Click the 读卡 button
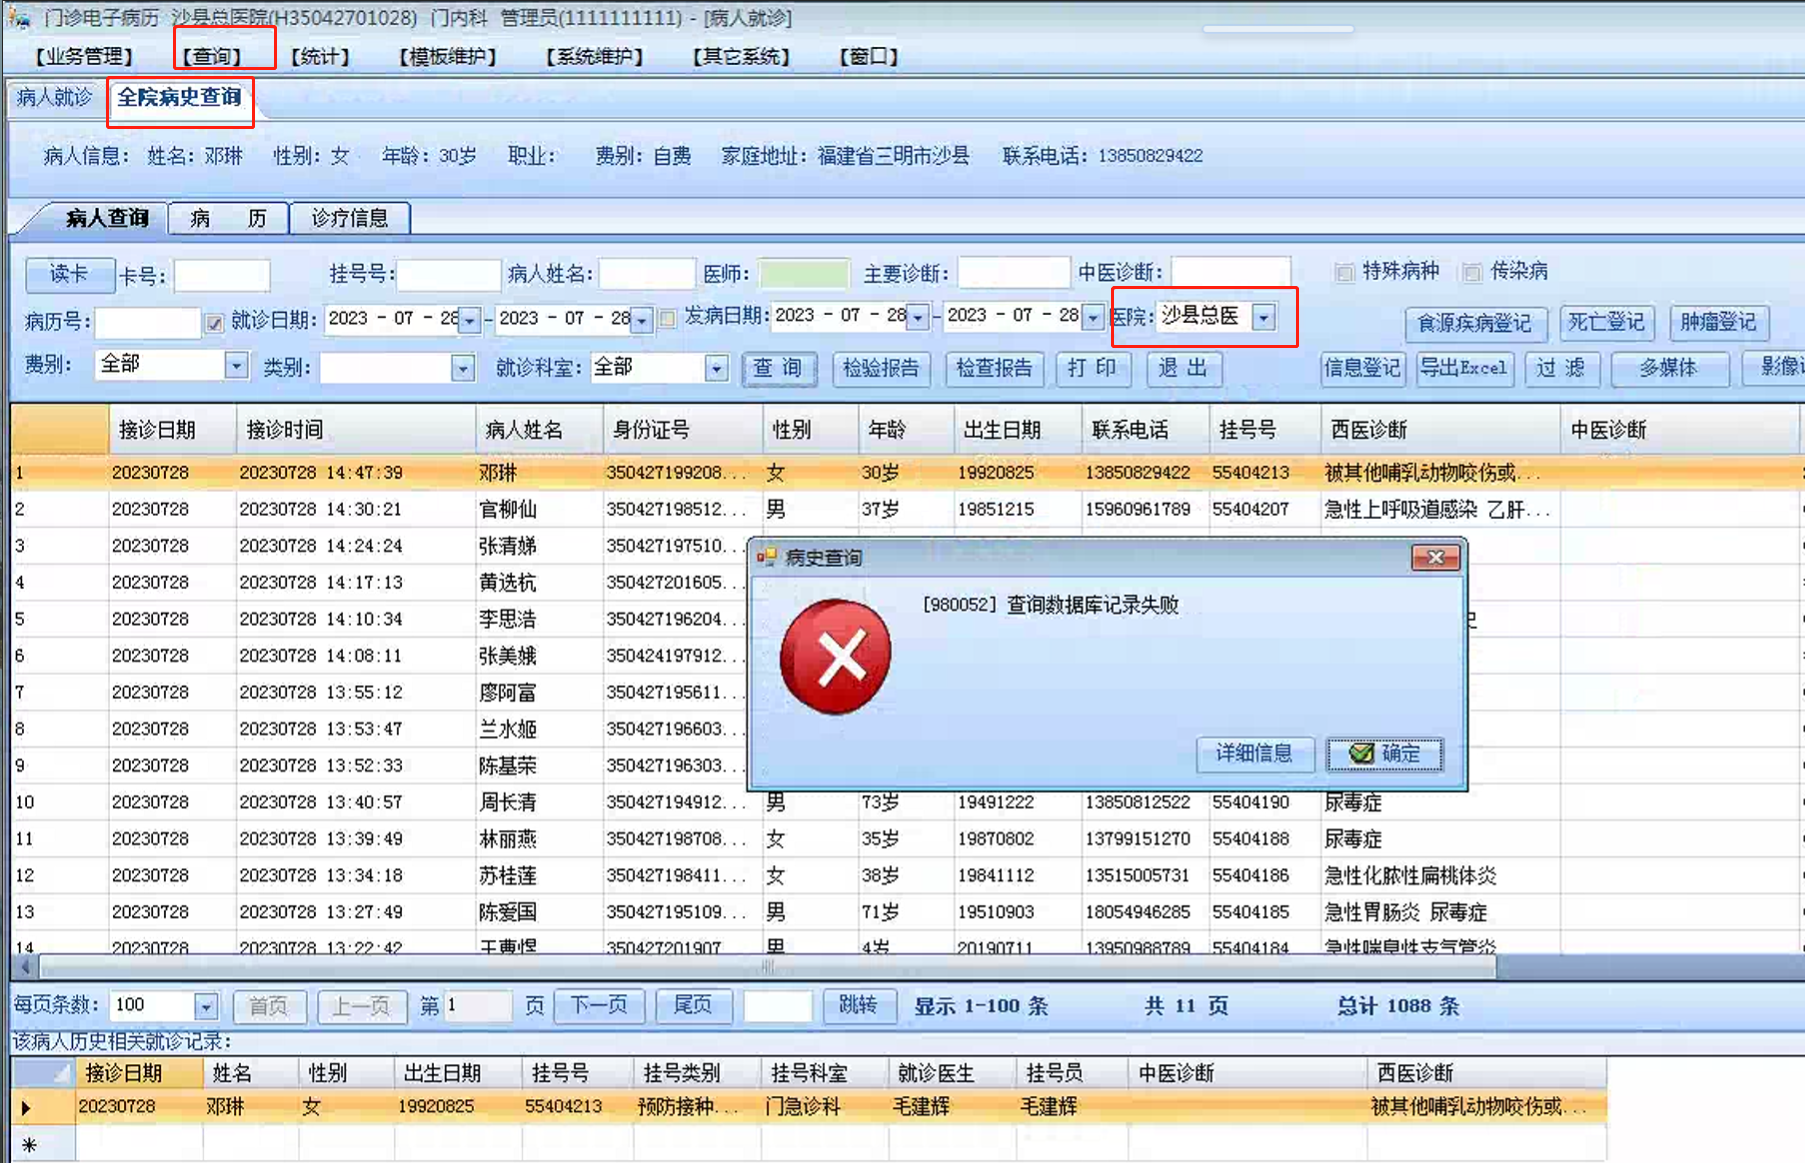The image size is (1805, 1163). coord(69,273)
